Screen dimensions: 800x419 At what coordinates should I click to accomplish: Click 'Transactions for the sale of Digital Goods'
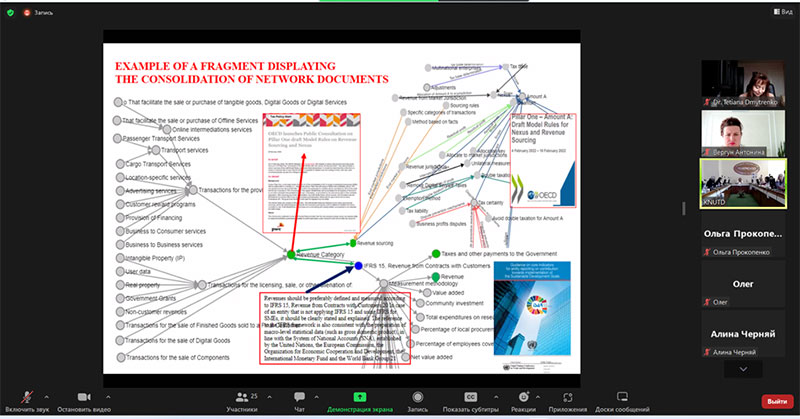[x=178, y=340]
